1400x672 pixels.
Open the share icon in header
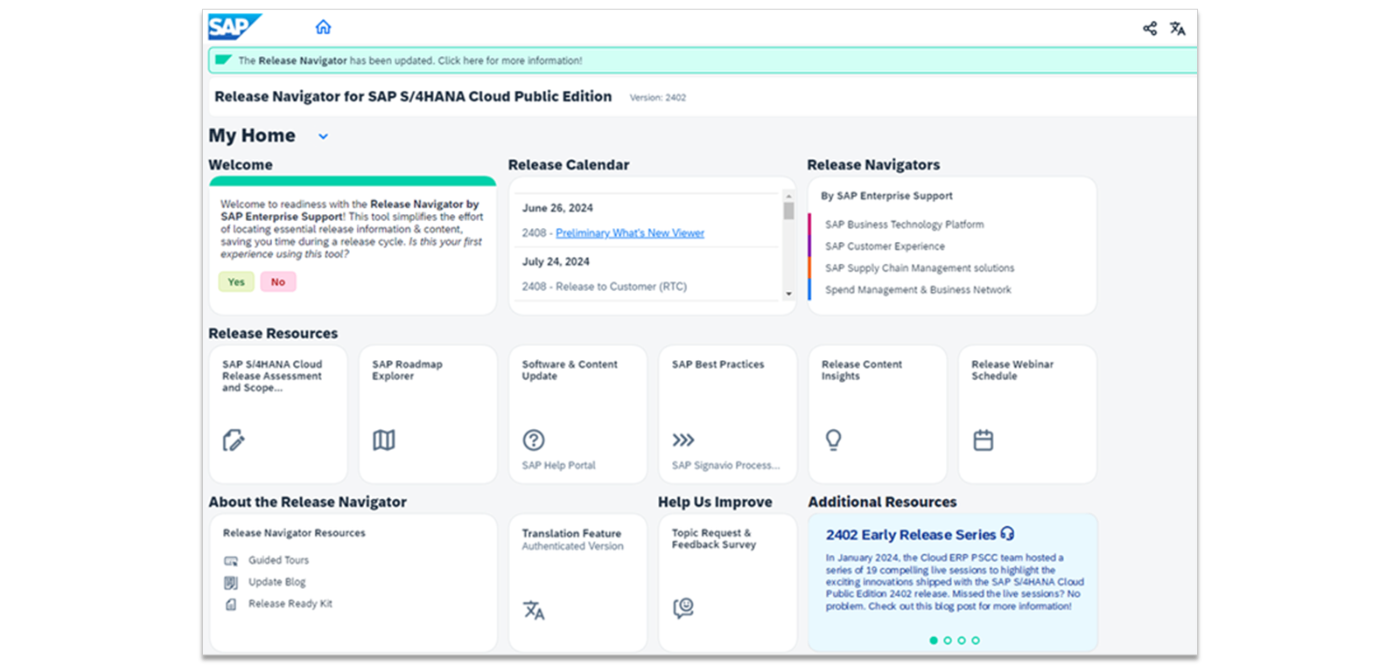coord(1150,28)
